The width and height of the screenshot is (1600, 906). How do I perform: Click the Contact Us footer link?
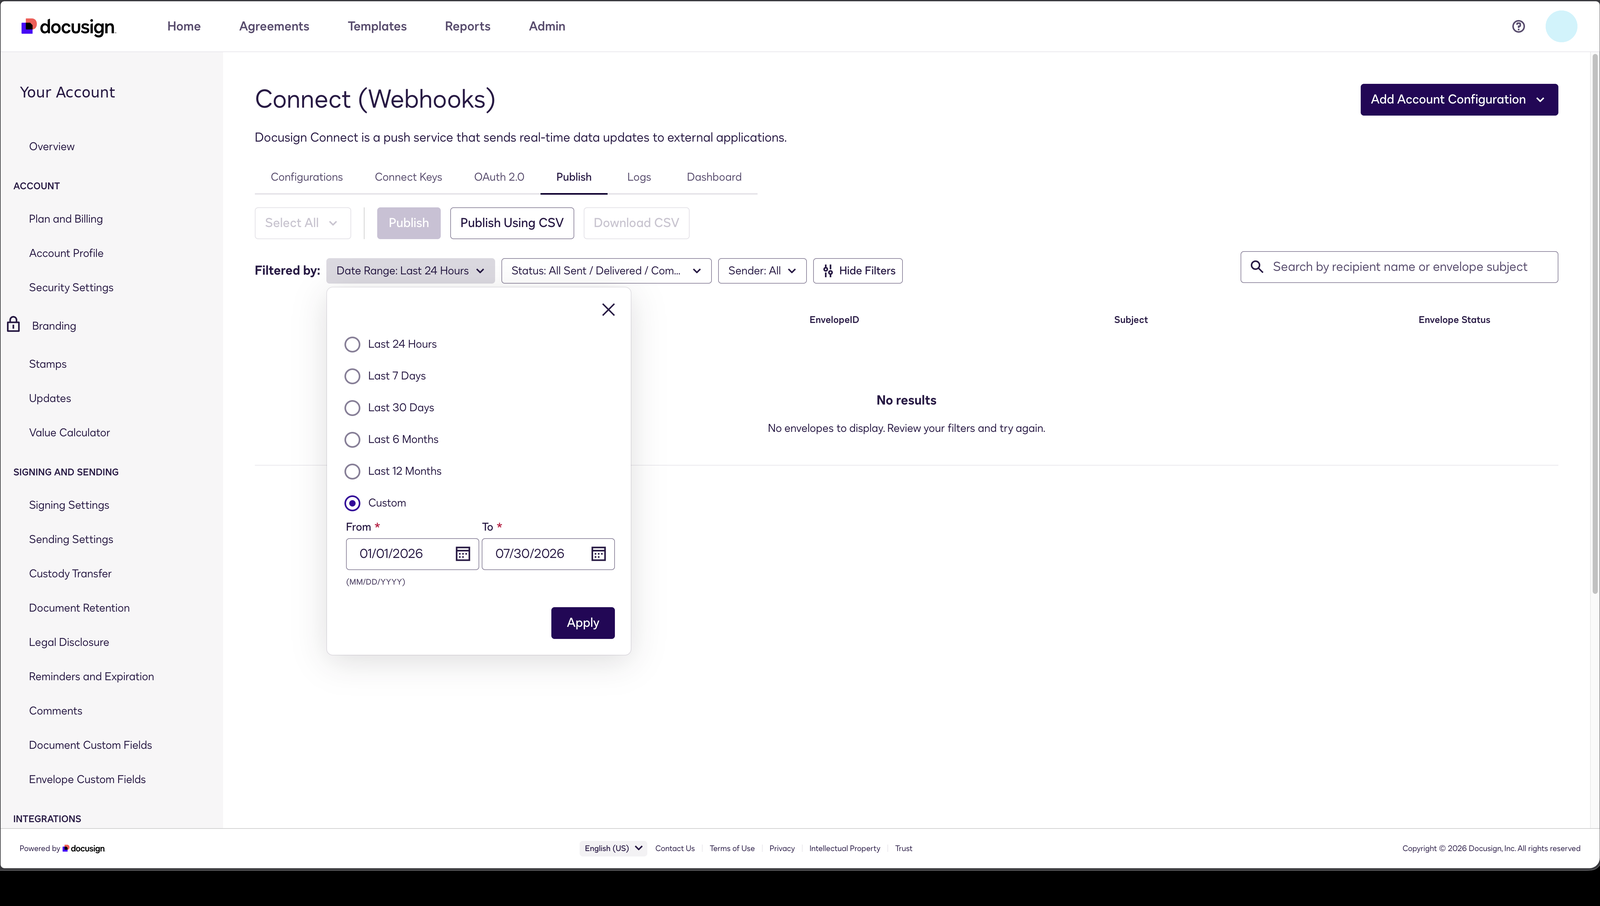coord(675,848)
